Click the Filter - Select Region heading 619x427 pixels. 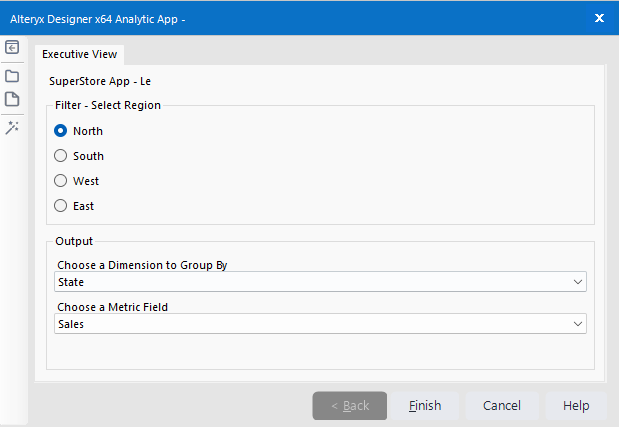[108, 105]
